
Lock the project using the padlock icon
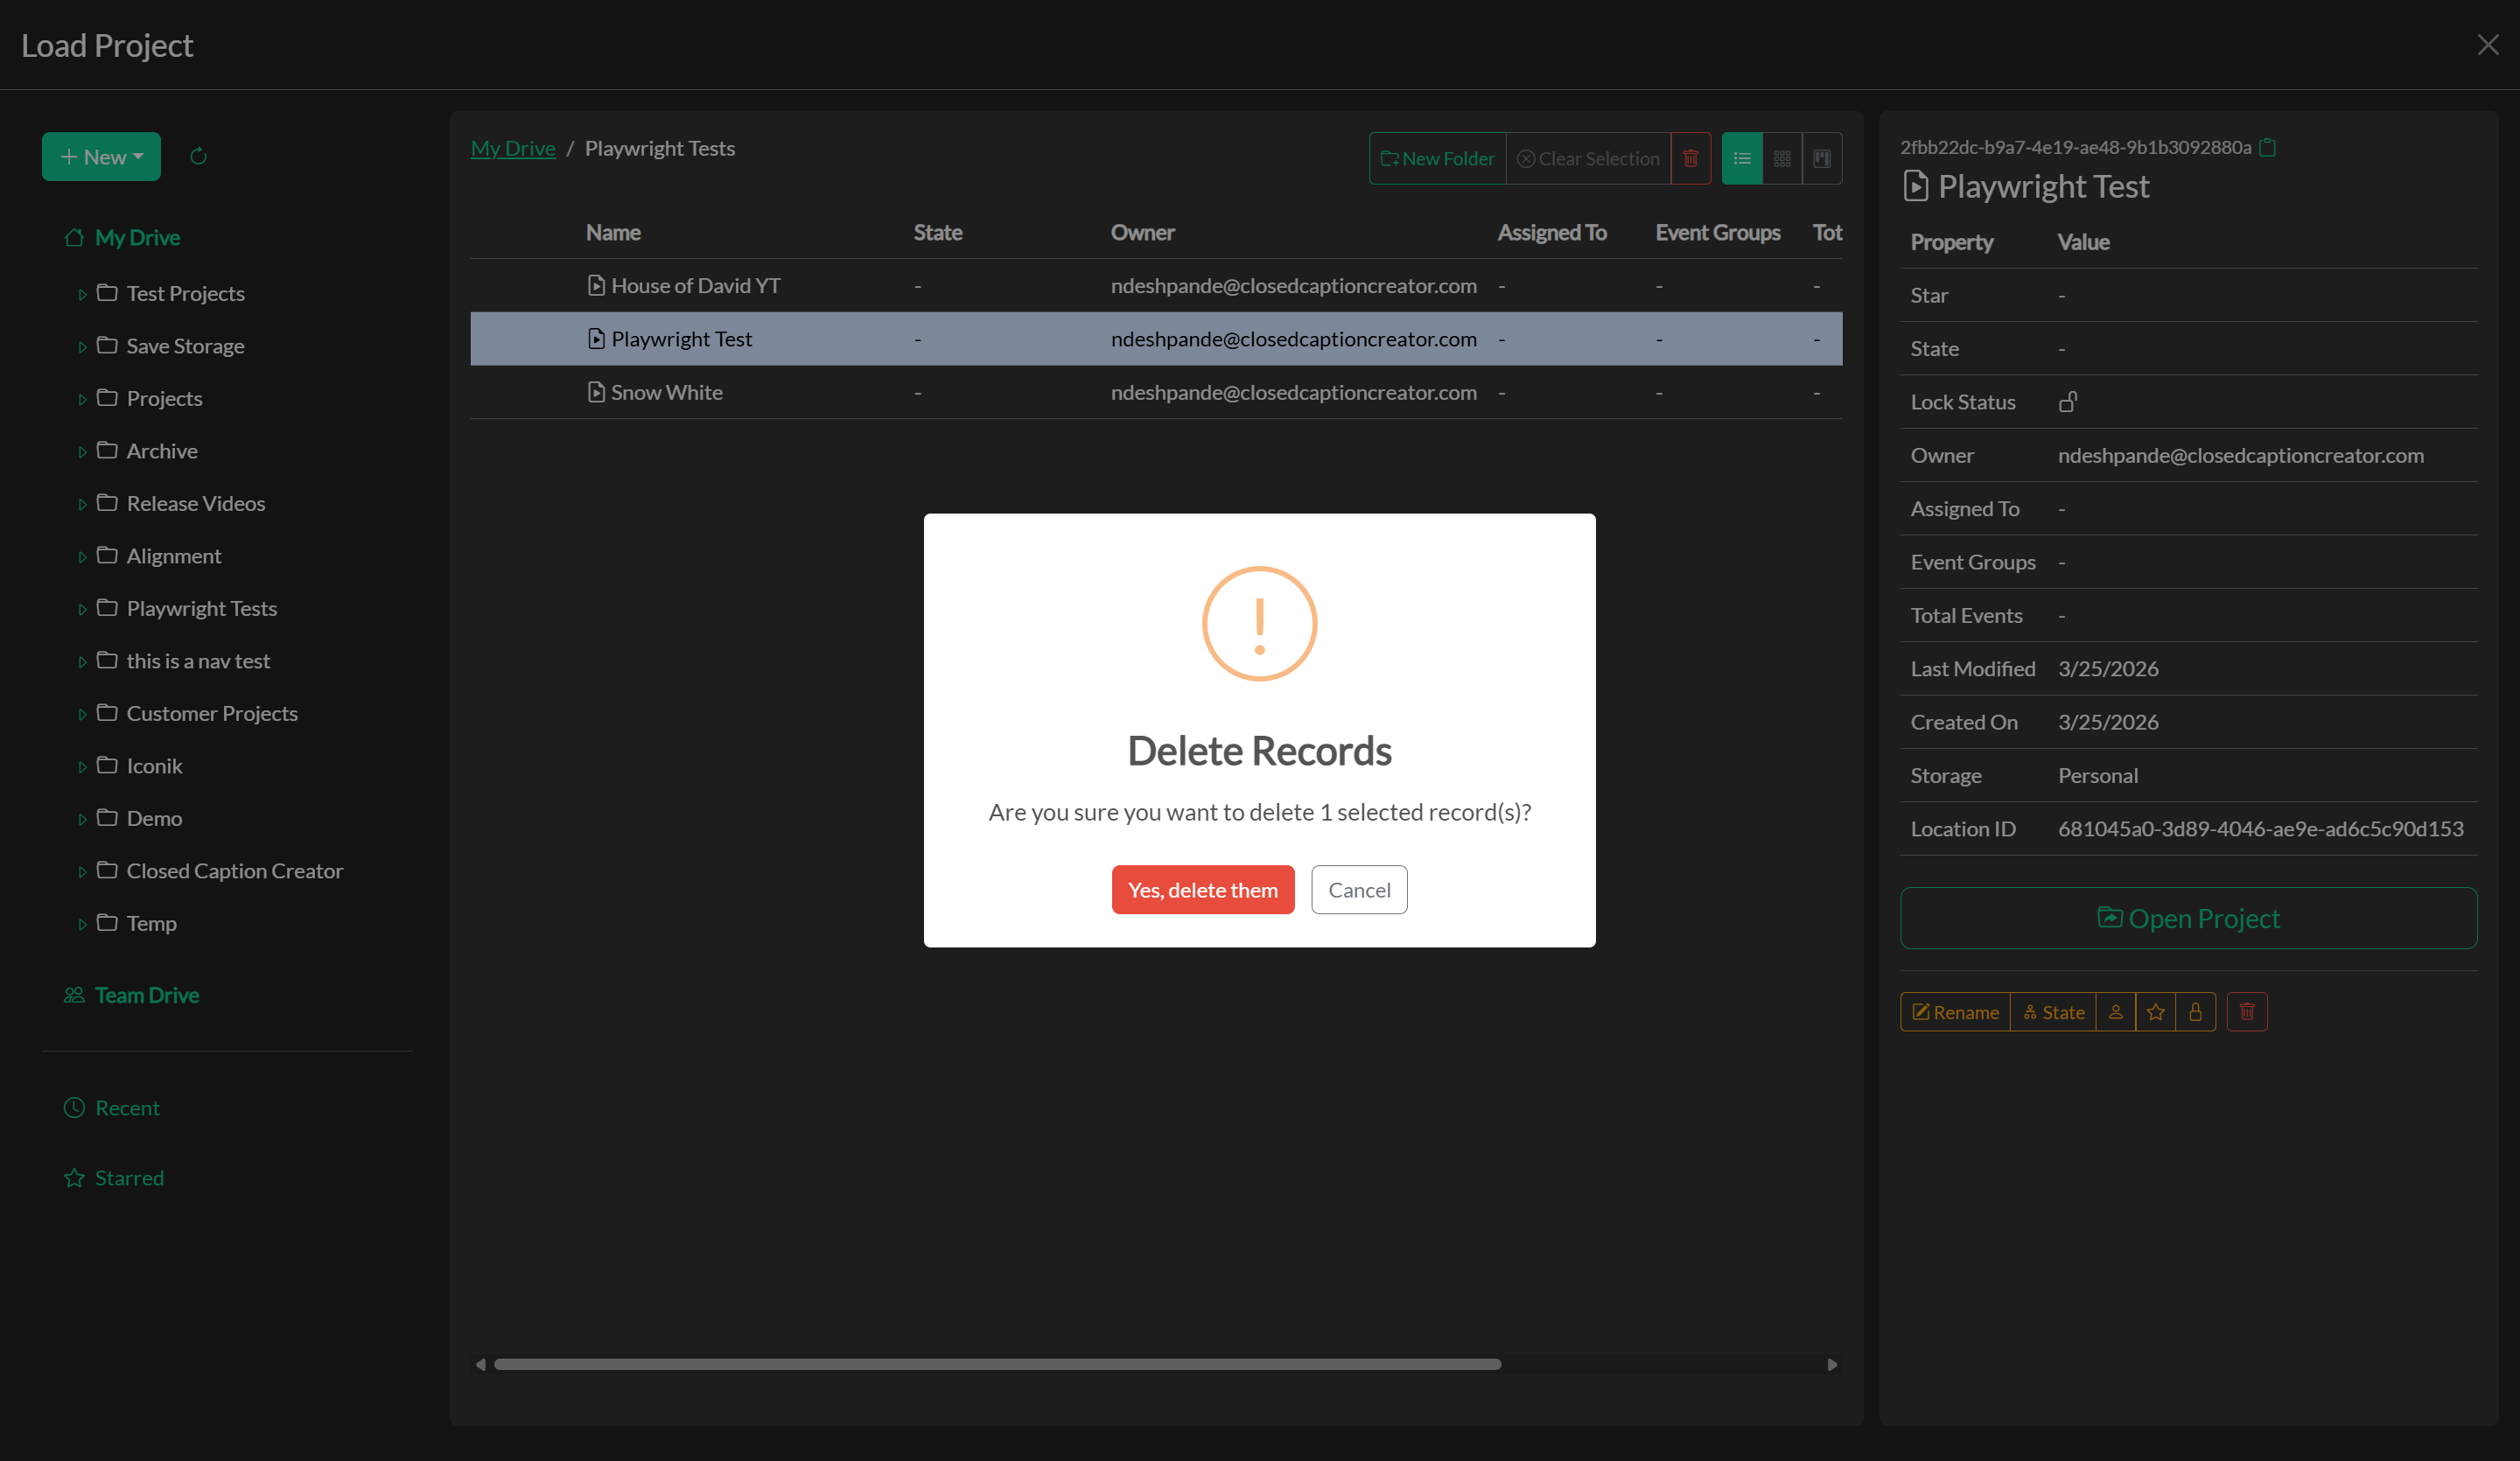(2196, 1011)
